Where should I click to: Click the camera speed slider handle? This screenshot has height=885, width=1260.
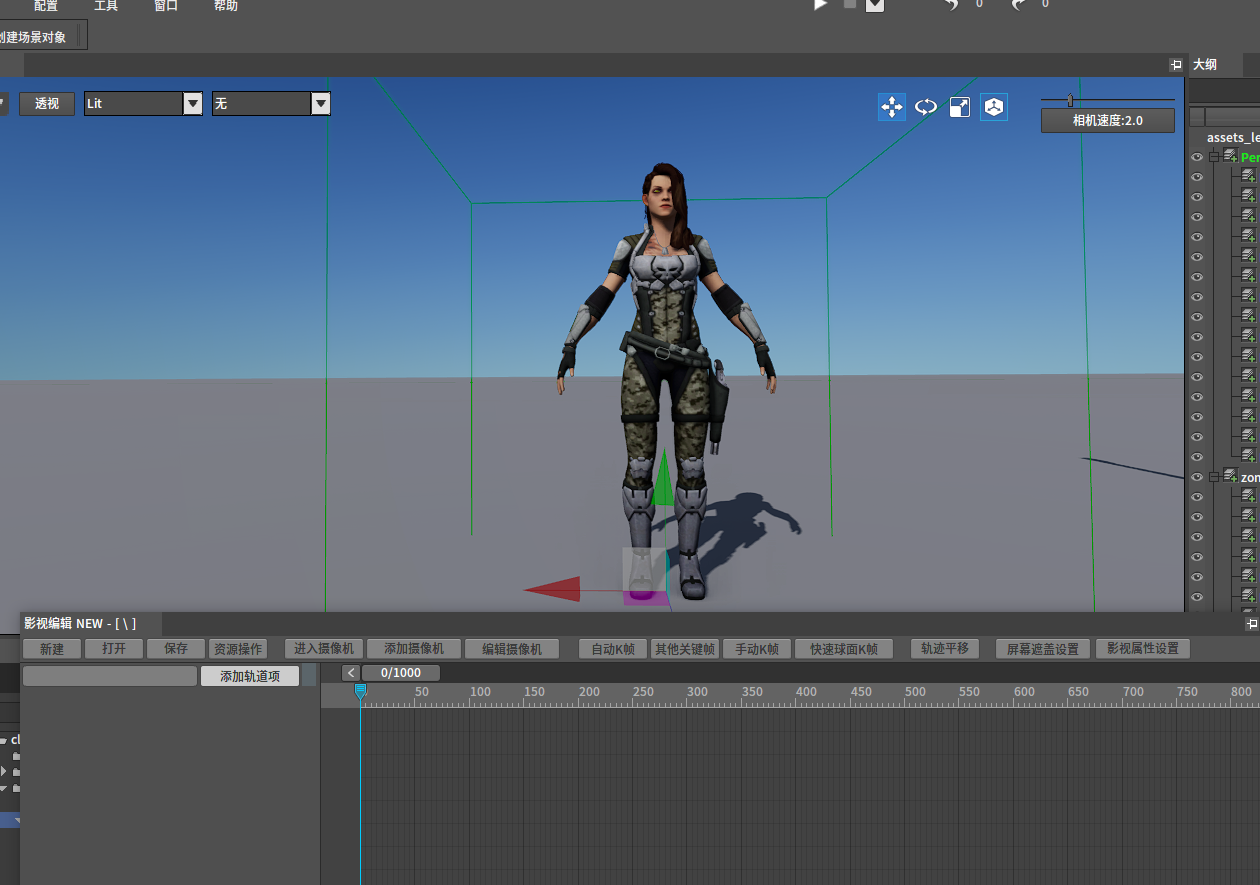pos(1069,100)
